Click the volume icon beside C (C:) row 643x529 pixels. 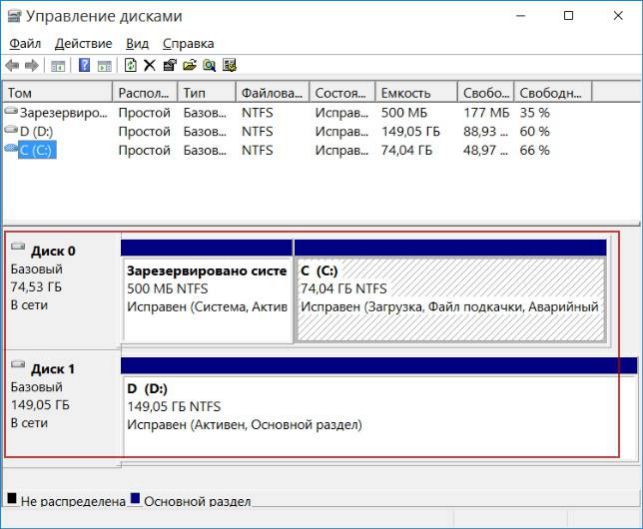[x=11, y=148]
